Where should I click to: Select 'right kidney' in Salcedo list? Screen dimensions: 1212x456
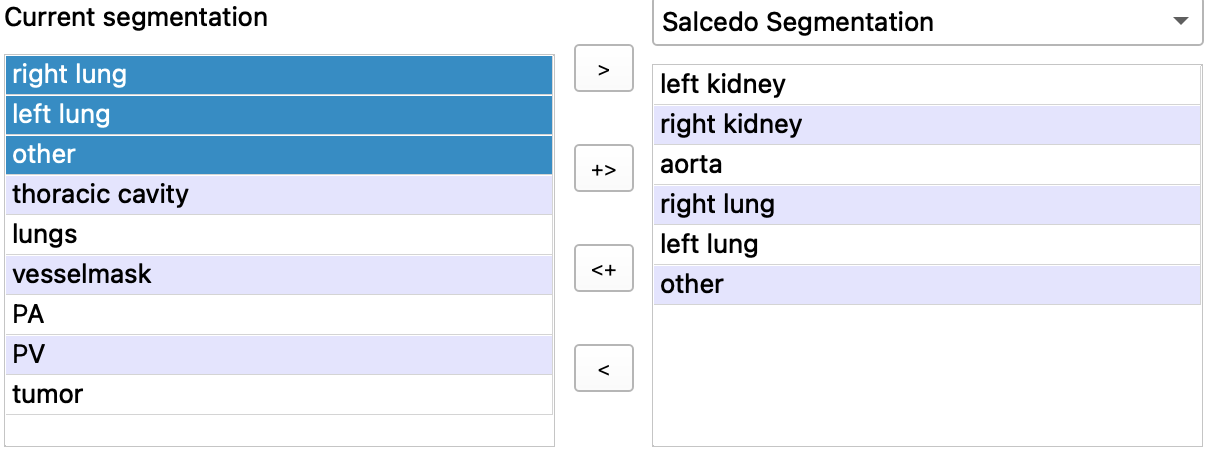[x=926, y=125]
